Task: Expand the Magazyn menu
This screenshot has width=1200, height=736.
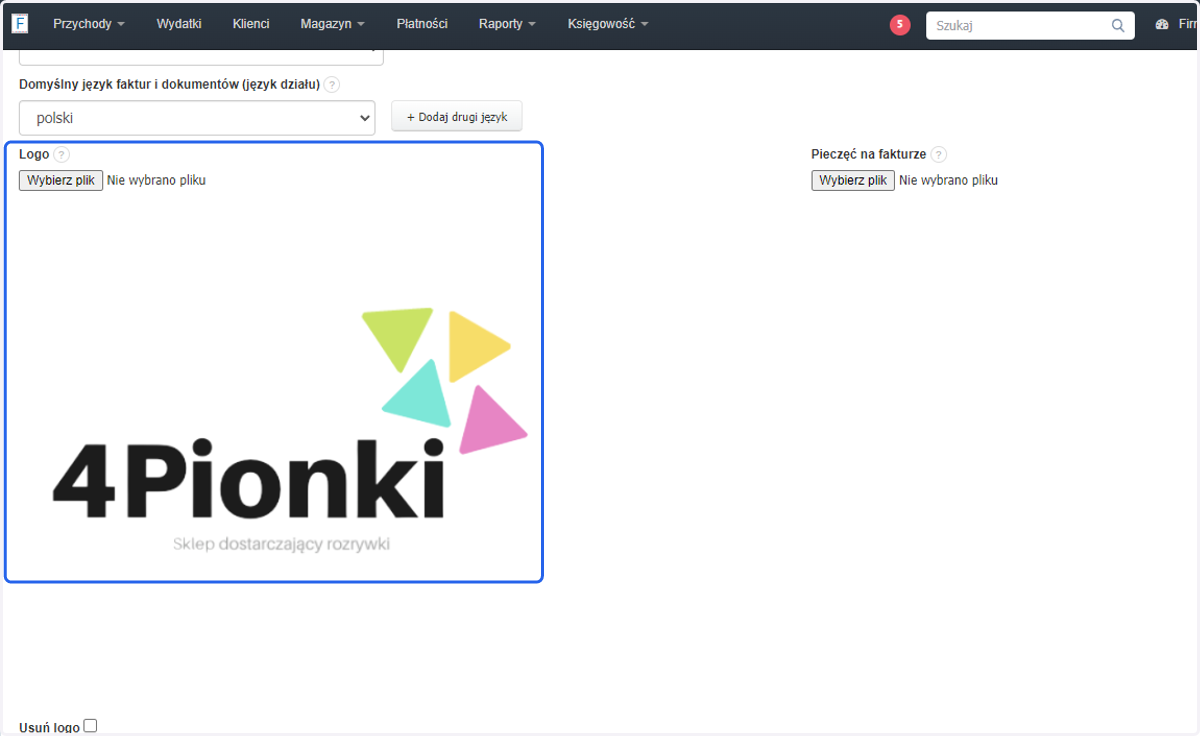Action: (332, 24)
